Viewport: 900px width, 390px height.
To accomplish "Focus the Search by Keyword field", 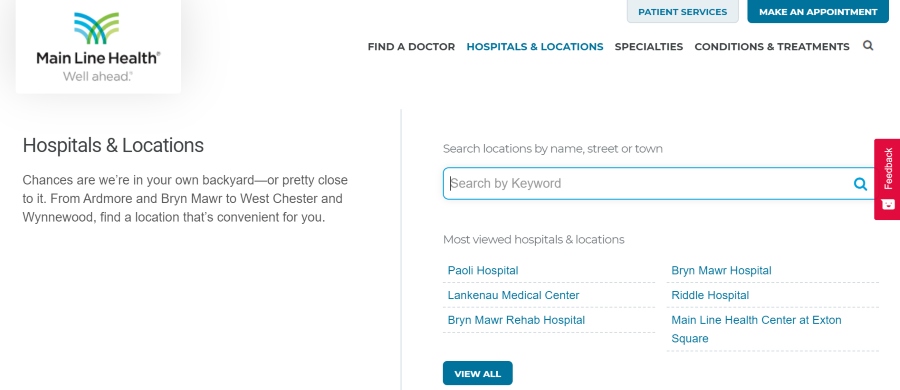I will [660, 184].
